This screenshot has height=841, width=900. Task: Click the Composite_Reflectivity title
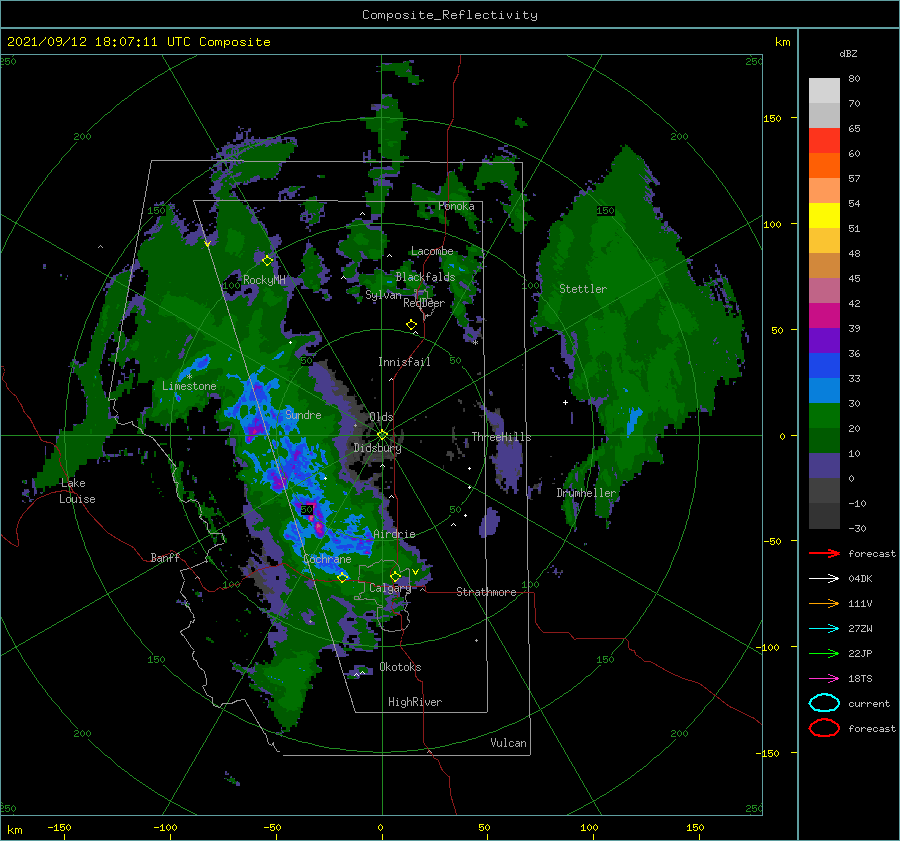coord(450,15)
